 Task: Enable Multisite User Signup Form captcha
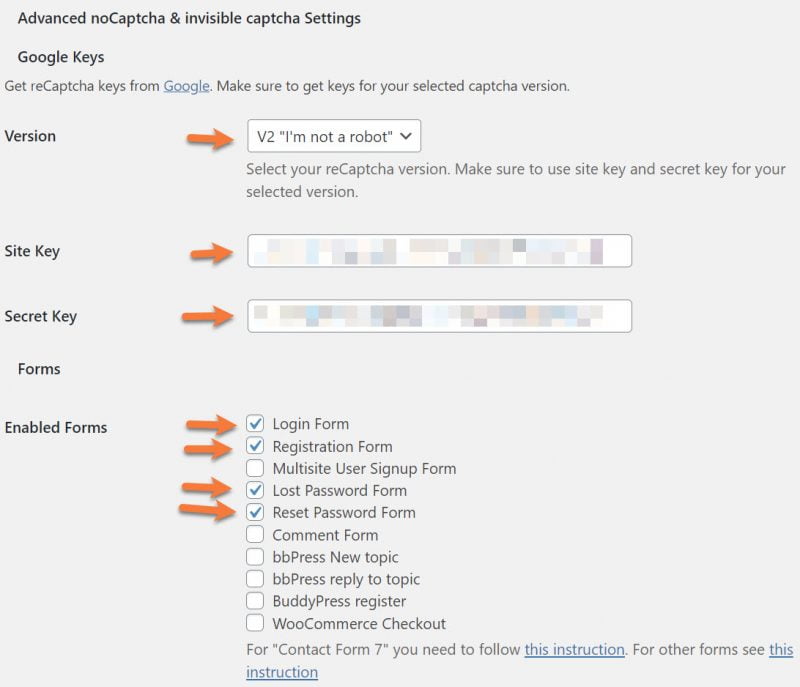256,468
